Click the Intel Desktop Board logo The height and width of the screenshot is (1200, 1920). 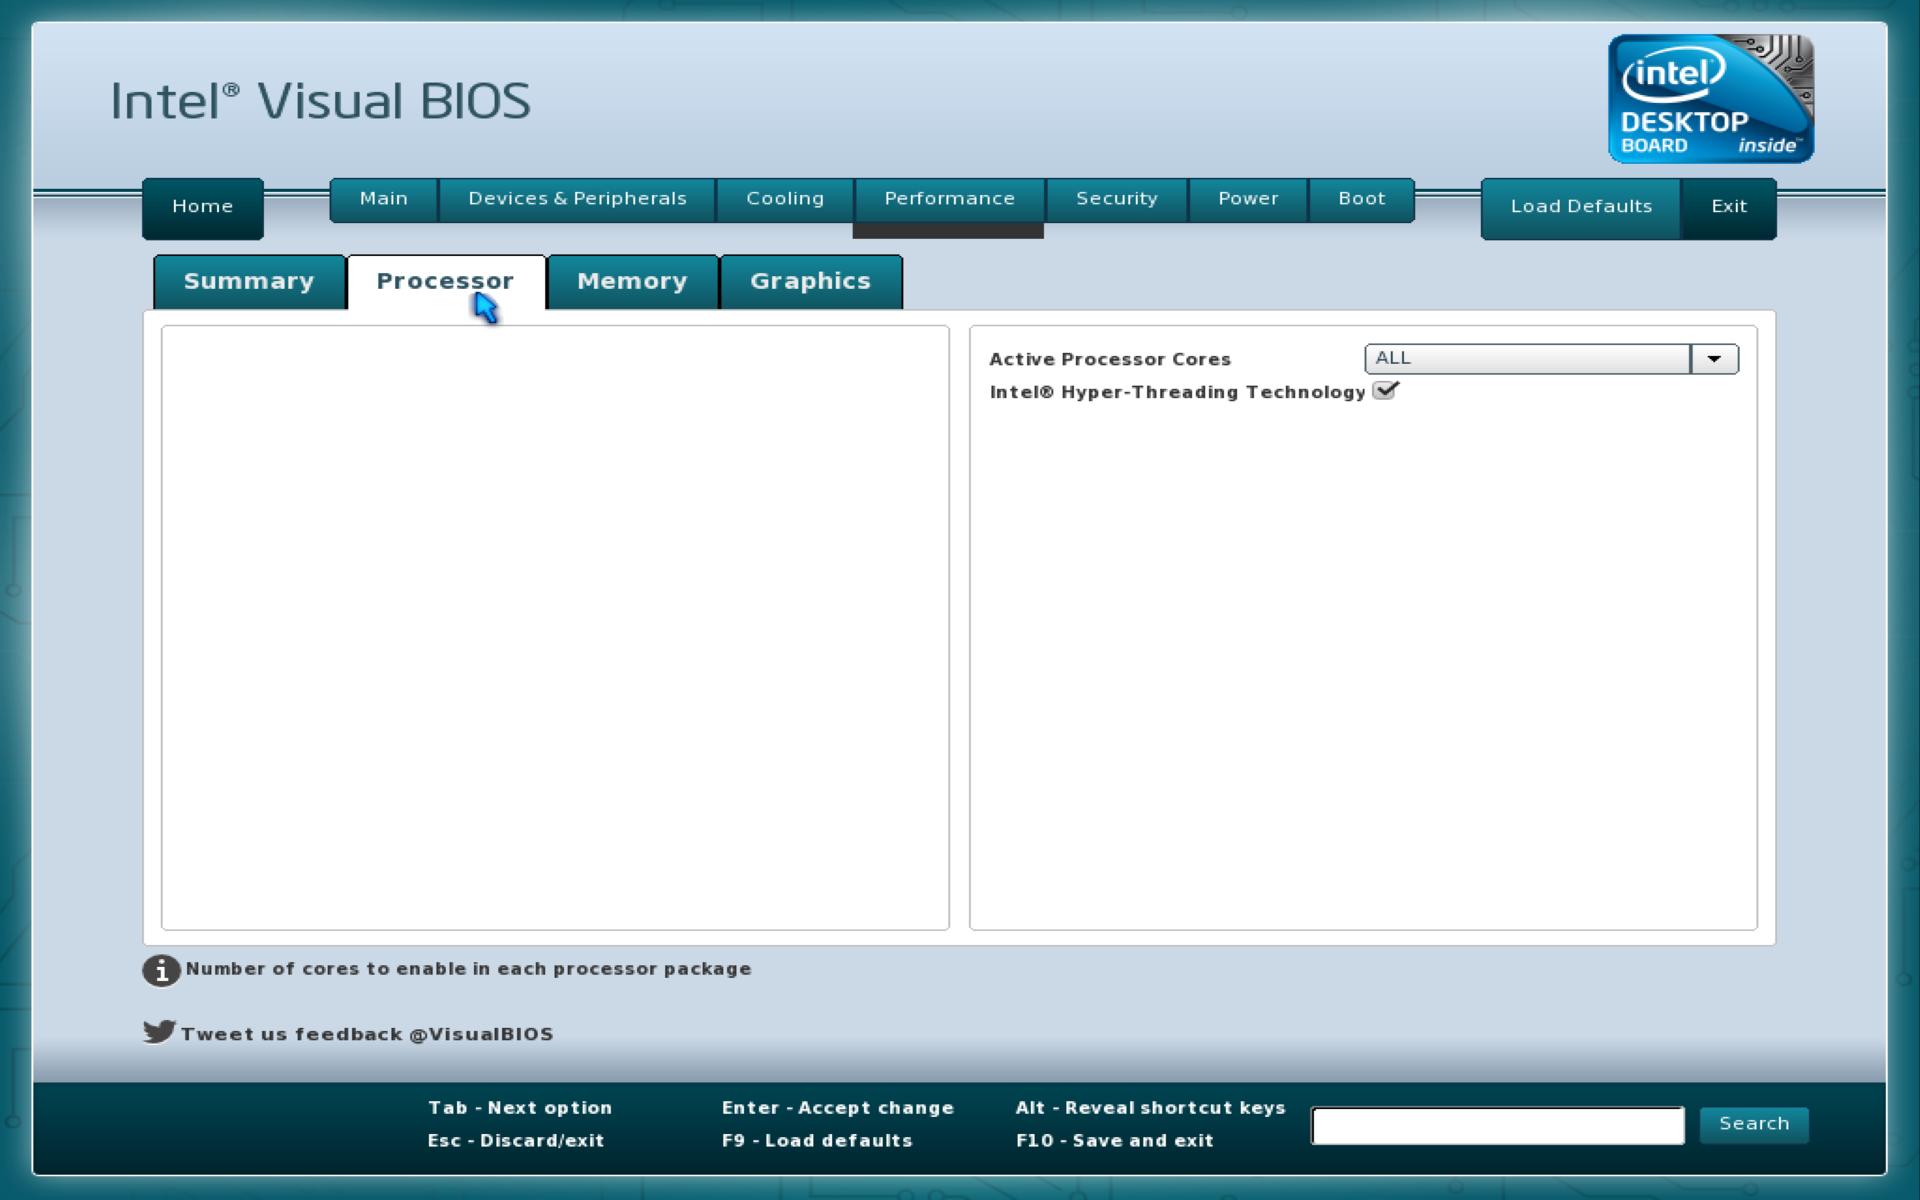(1710, 98)
